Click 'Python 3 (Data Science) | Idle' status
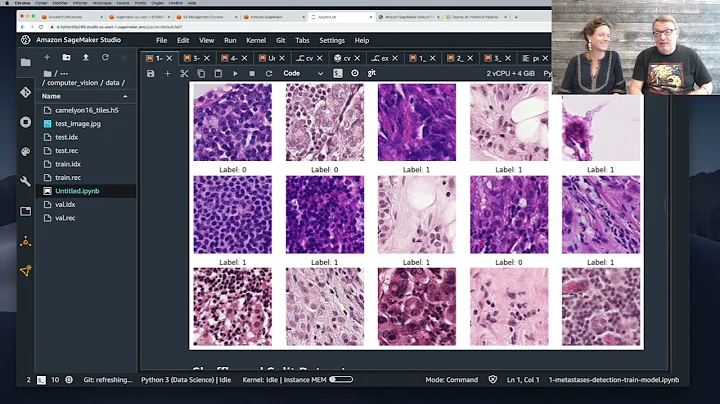The width and height of the screenshot is (720, 404). pos(186,380)
